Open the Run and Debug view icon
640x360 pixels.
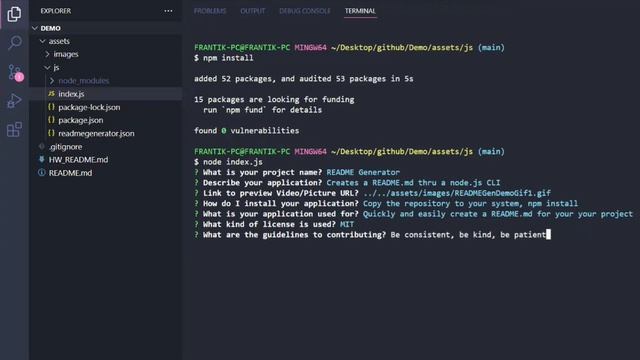14,101
